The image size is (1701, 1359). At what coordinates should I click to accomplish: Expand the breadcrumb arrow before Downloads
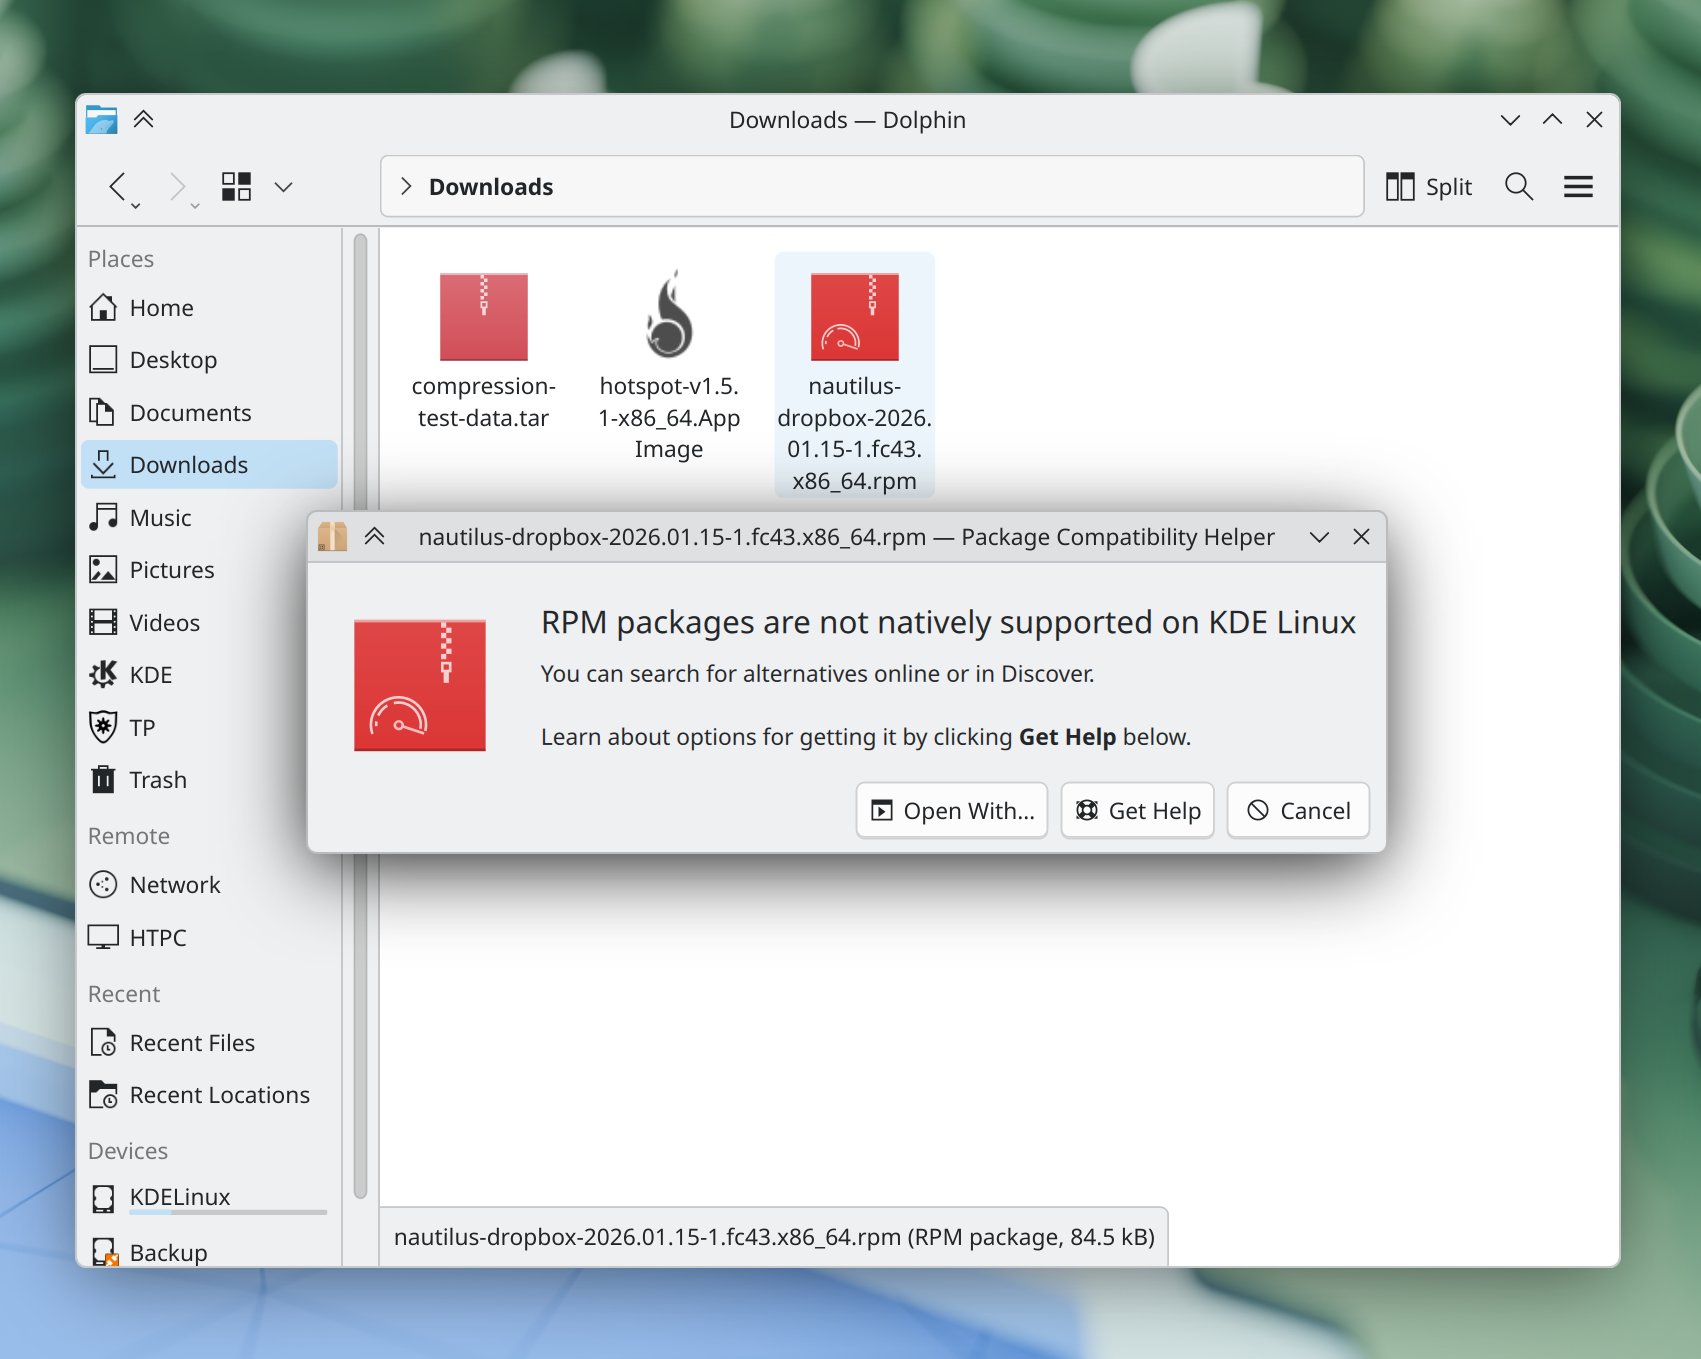point(406,186)
